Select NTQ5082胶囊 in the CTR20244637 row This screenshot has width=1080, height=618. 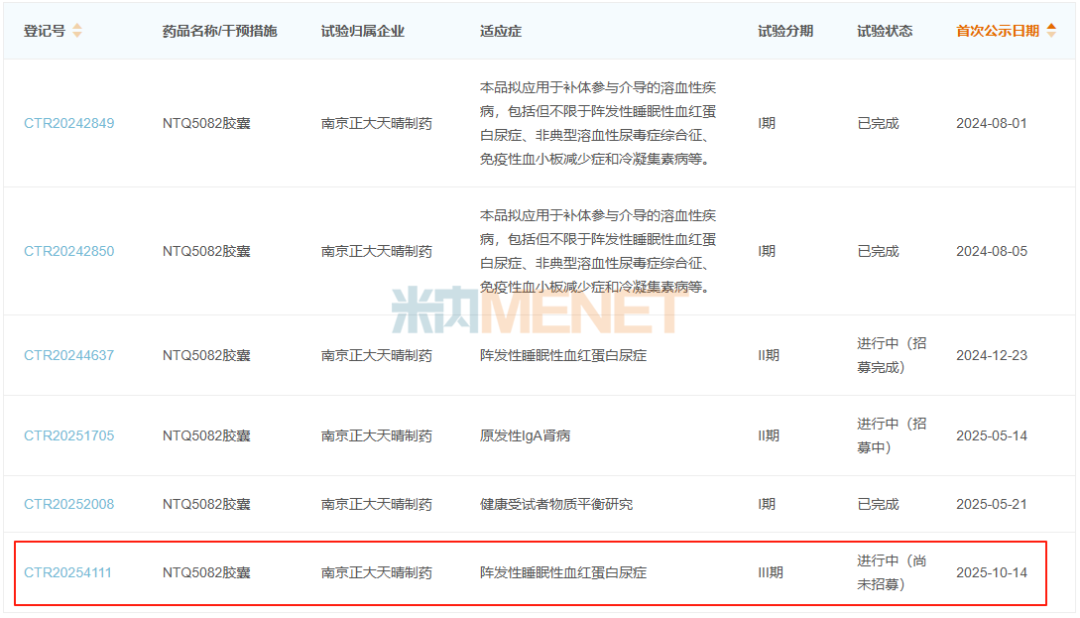tap(207, 356)
